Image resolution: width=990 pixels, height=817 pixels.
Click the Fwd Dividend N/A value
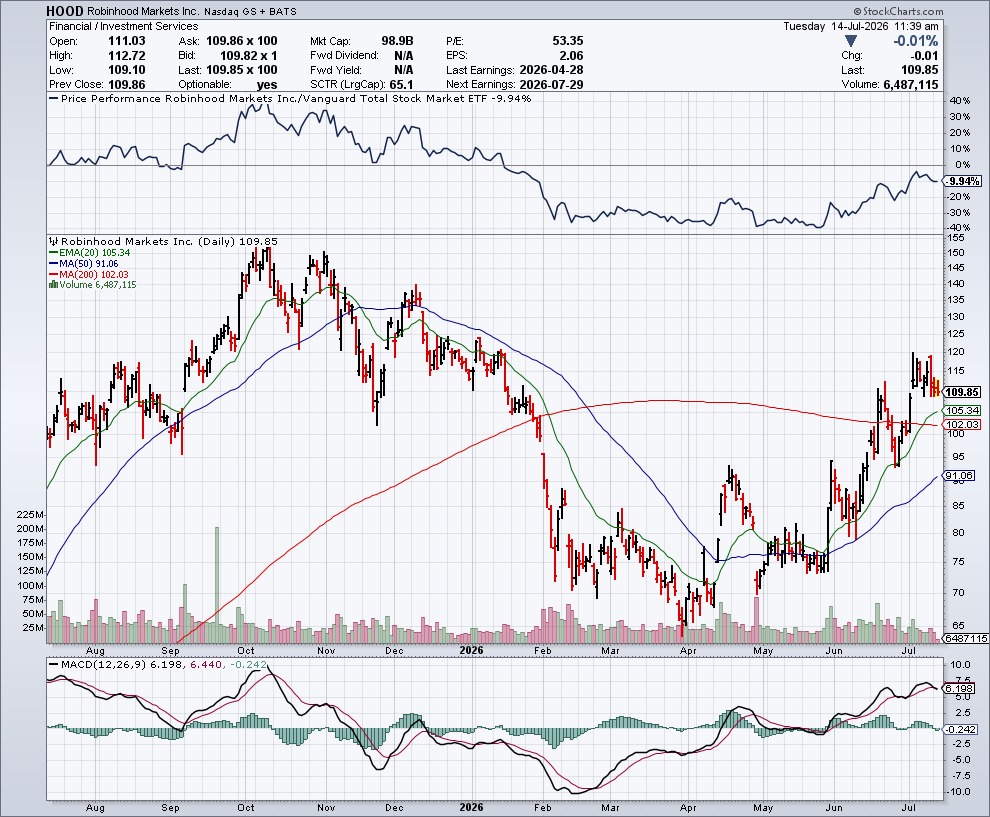point(403,56)
